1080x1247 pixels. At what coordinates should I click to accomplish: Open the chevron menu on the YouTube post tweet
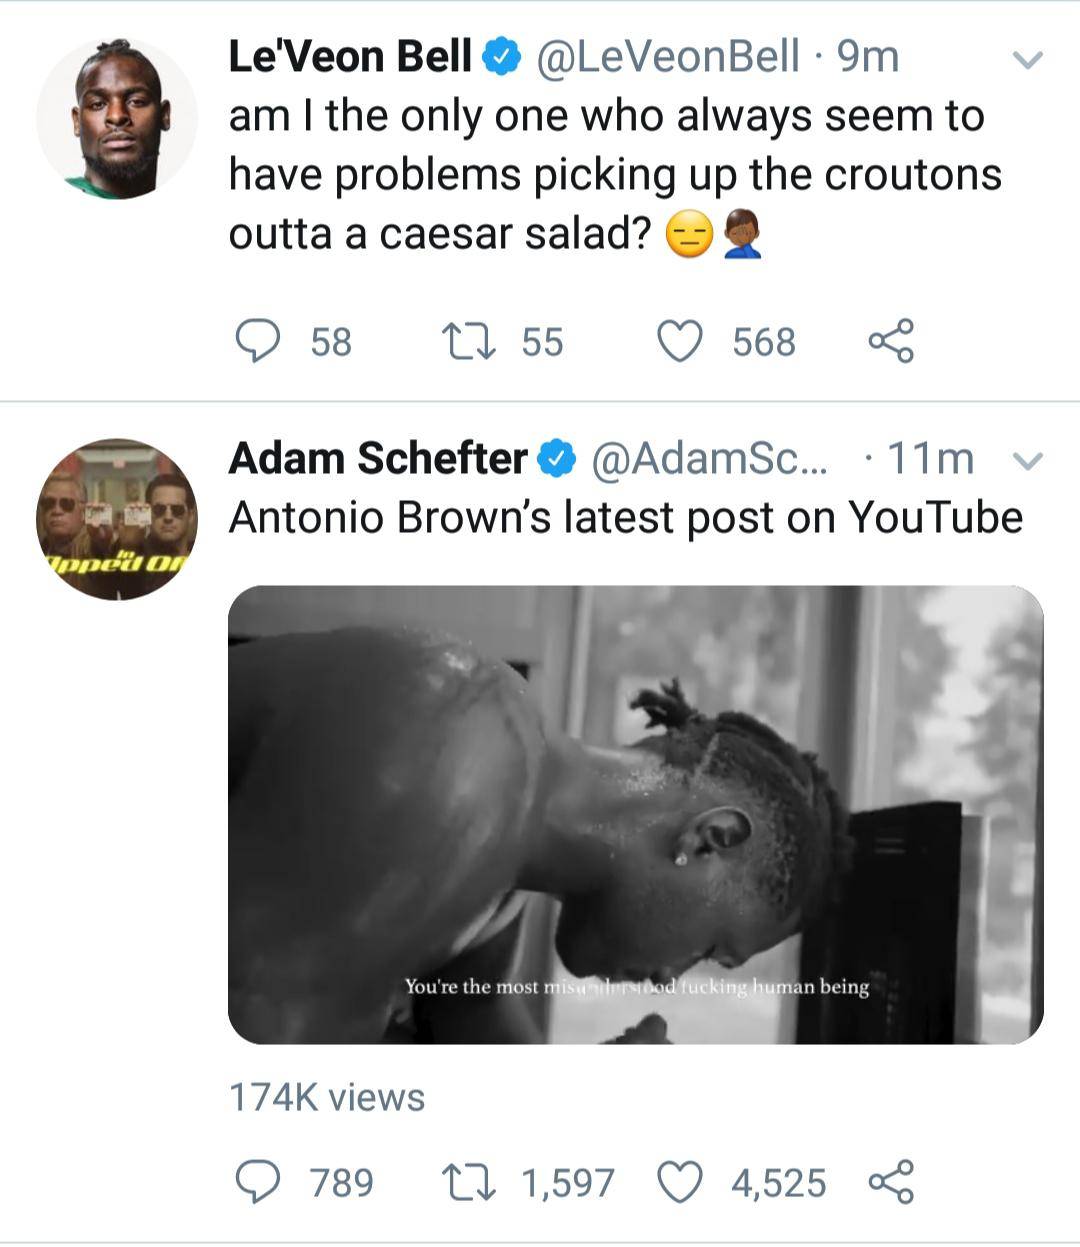(1027, 461)
